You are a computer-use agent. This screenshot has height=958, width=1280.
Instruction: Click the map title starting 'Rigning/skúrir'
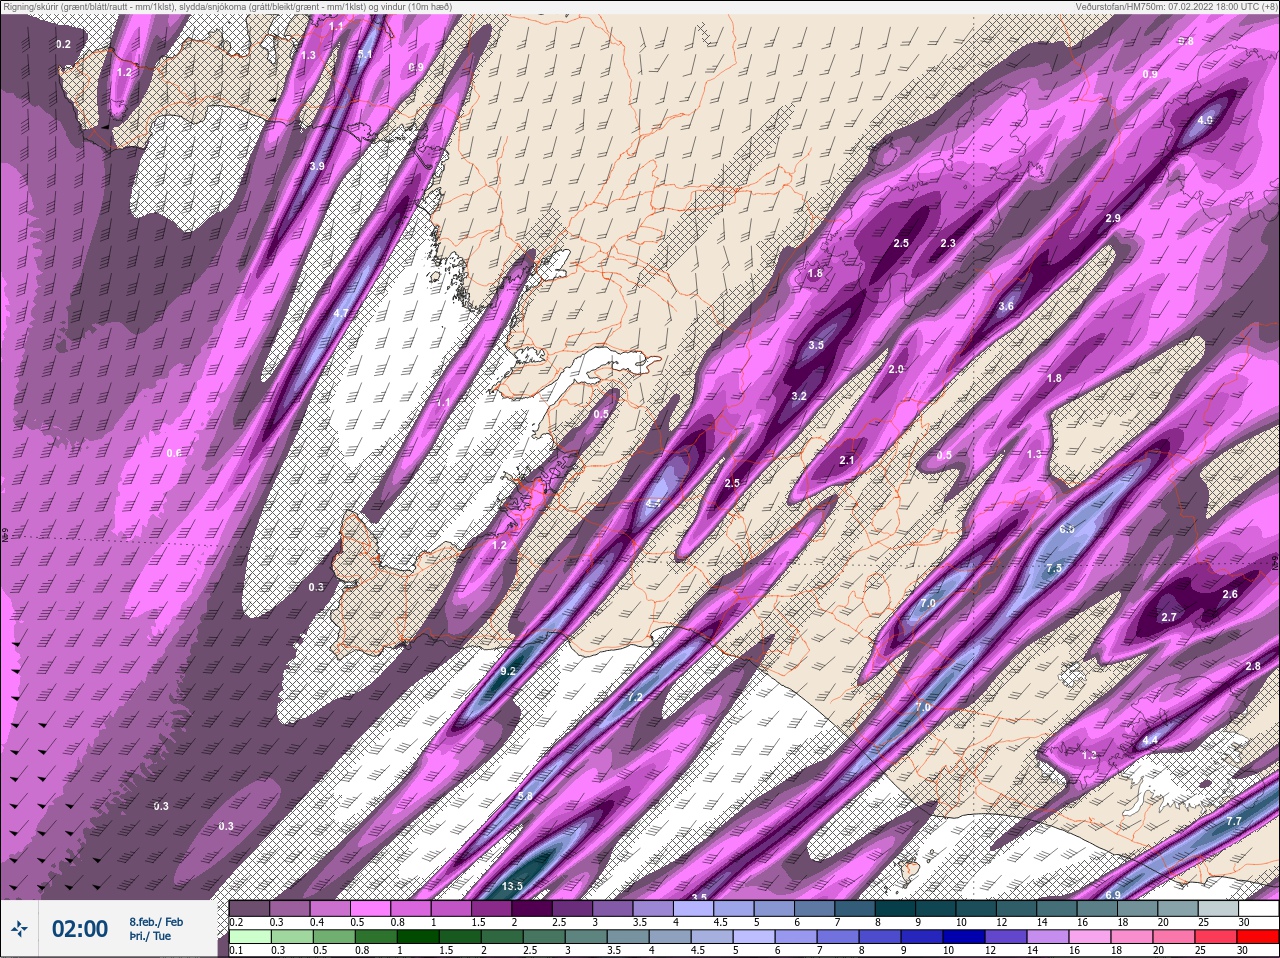pyautogui.click(x=227, y=6)
